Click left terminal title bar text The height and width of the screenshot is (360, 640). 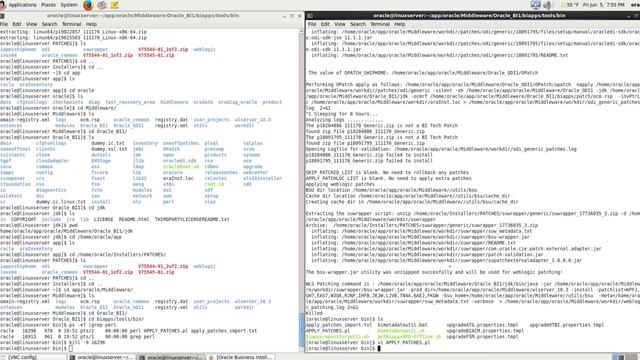coord(143,16)
